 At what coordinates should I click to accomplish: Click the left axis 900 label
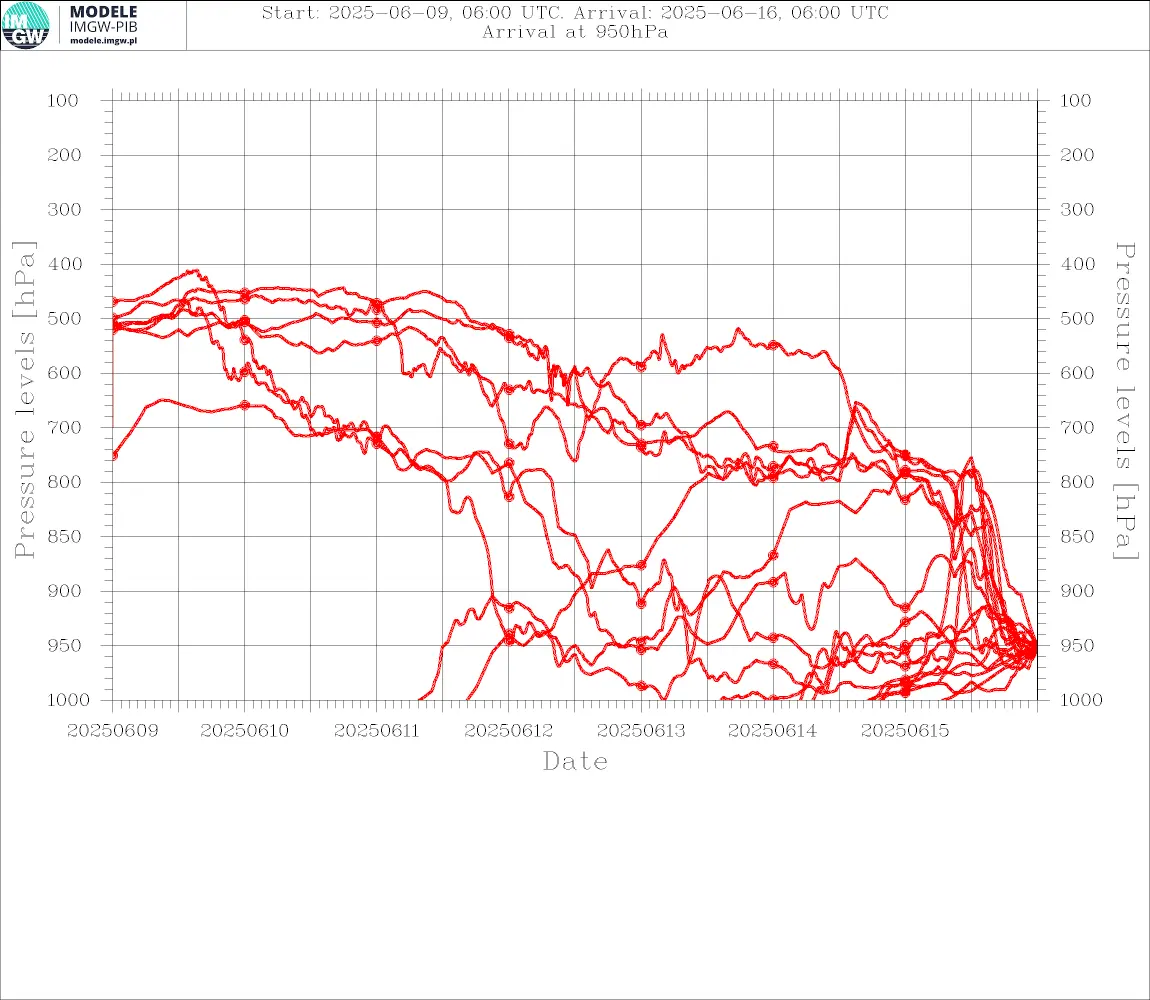[65, 591]
